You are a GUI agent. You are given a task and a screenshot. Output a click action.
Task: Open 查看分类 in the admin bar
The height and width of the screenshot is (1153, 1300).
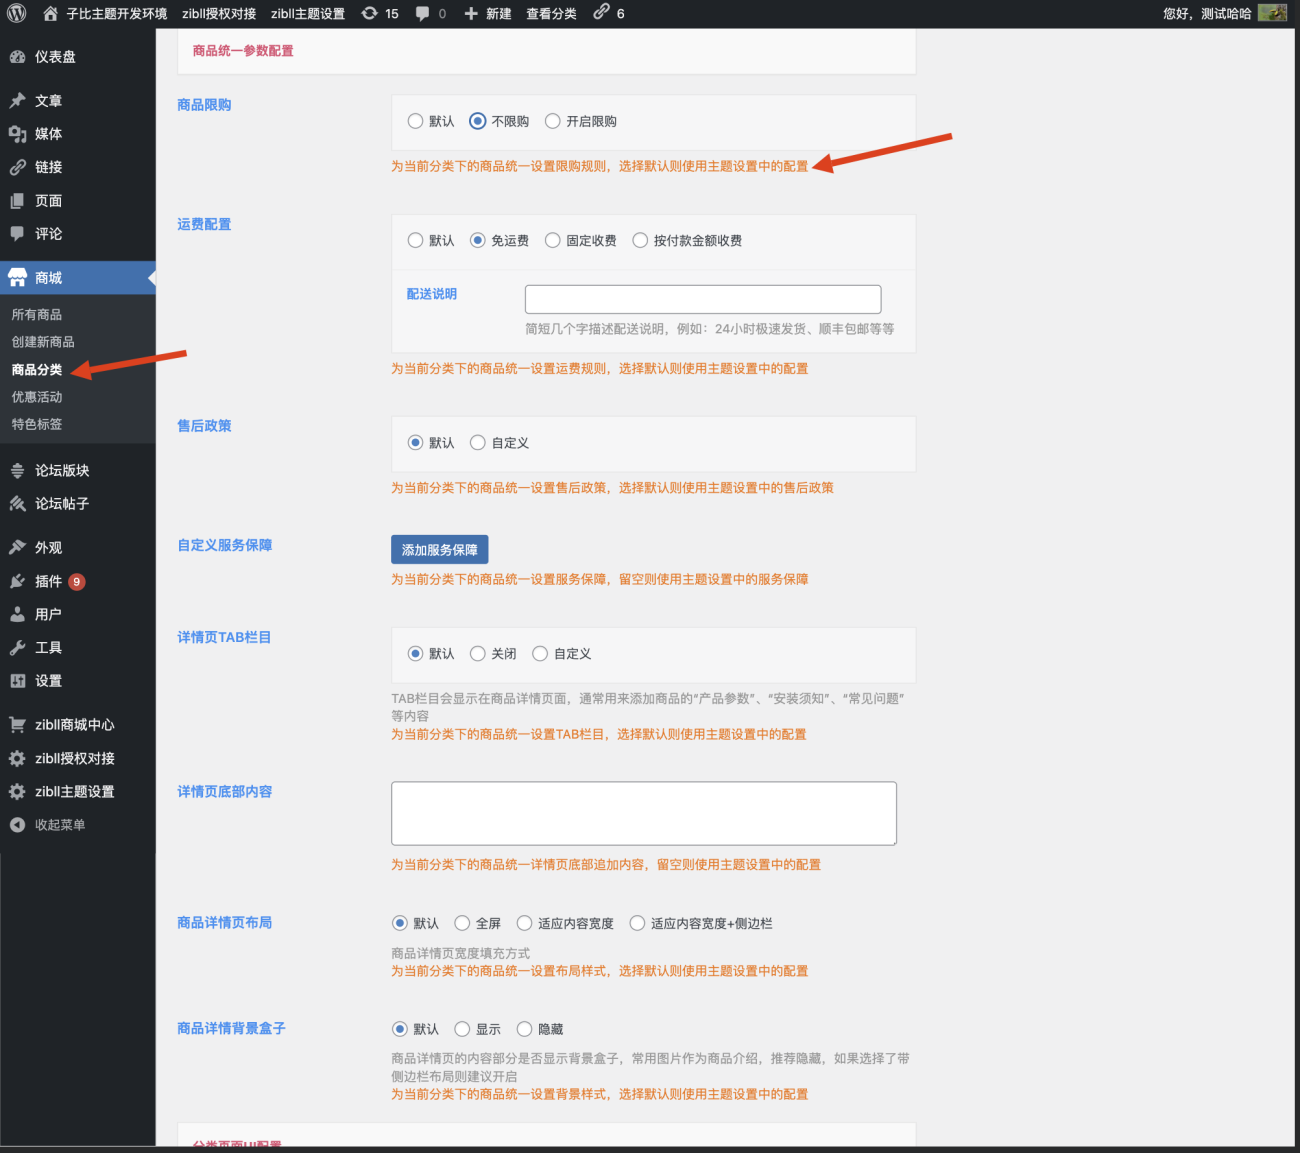(552, 14)
